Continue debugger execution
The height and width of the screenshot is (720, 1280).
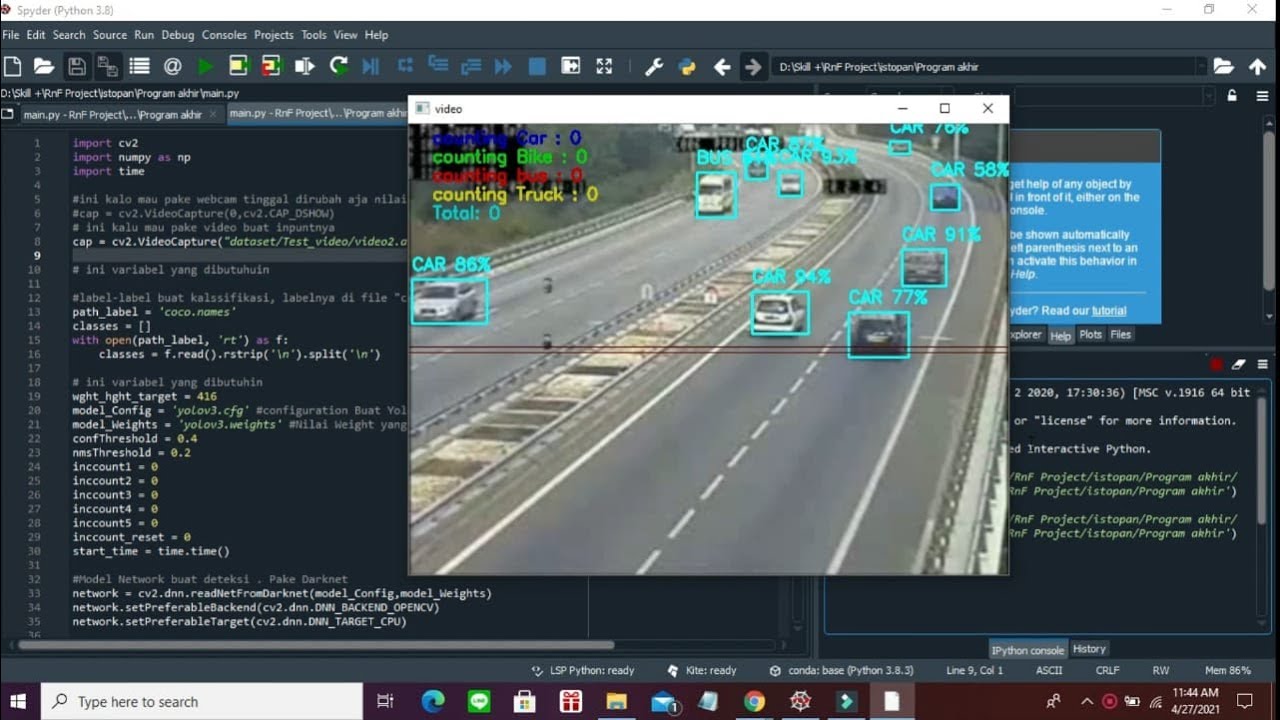tap(503, 66)
